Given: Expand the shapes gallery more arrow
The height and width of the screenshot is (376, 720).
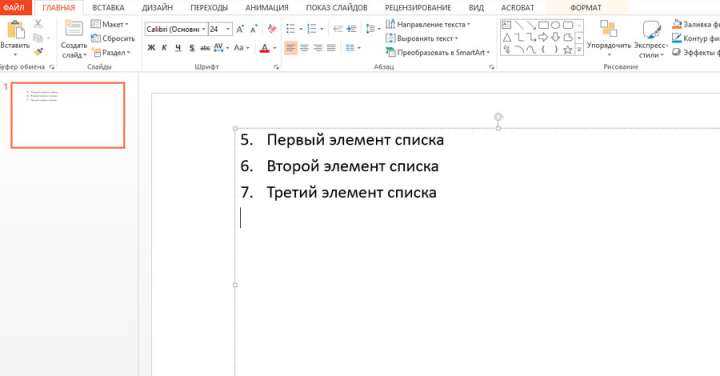Looking at the screenshot, I should [x=579, y=50].
